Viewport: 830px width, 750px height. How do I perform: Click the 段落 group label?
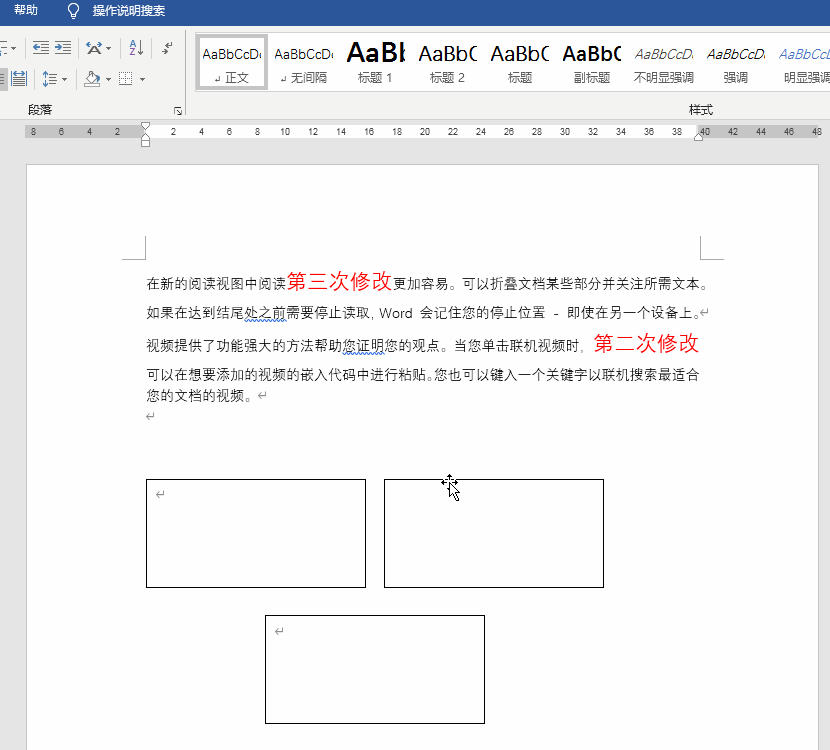[x=40, y=110]
